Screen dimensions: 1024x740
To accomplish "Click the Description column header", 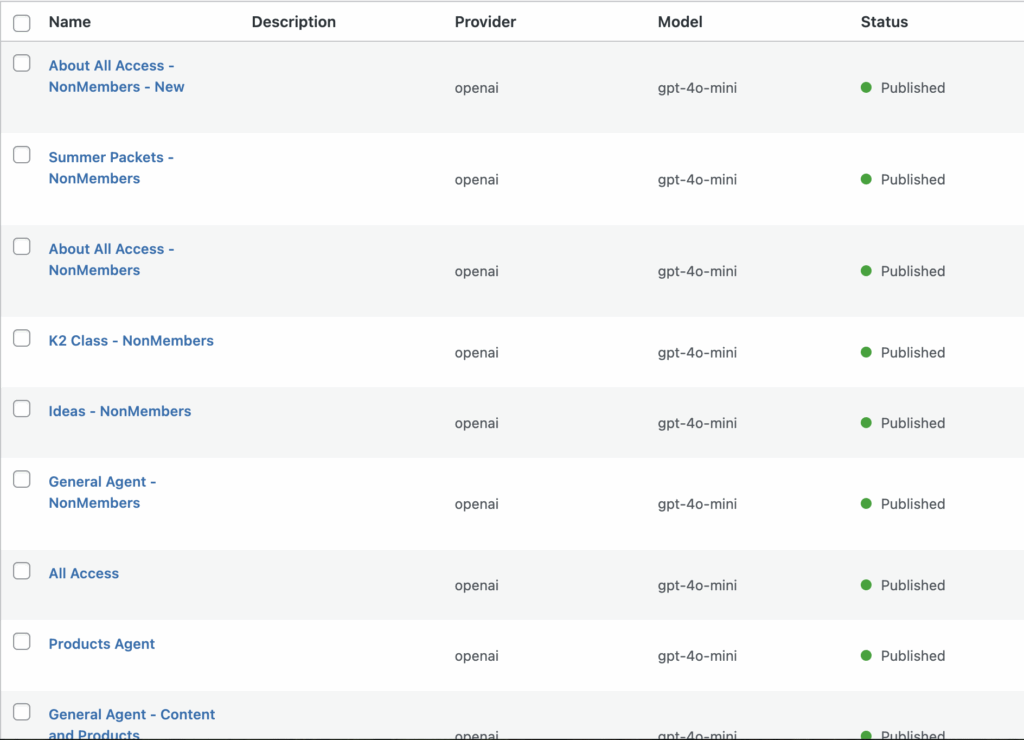I will [294, 22].
